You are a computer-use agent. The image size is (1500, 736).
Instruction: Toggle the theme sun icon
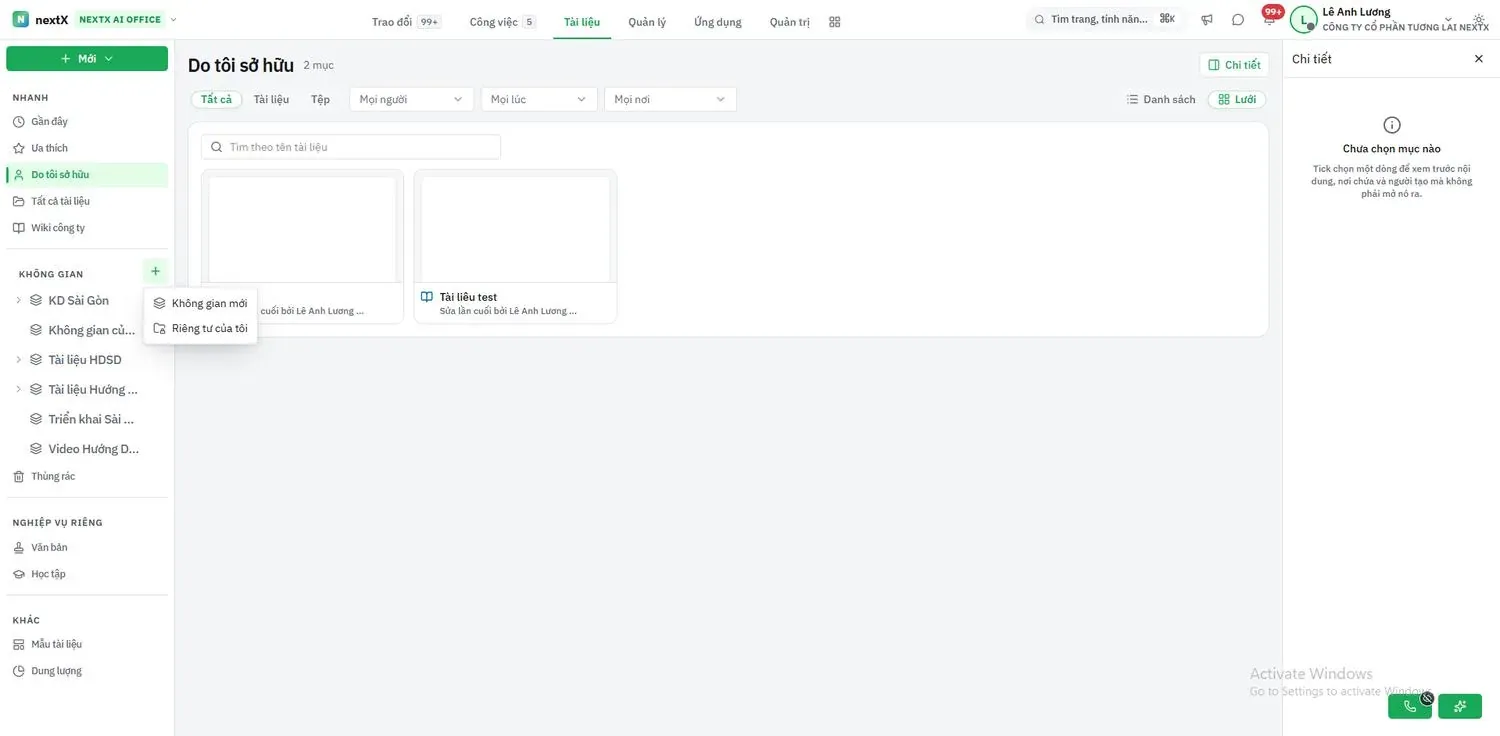click(1479, 20)
